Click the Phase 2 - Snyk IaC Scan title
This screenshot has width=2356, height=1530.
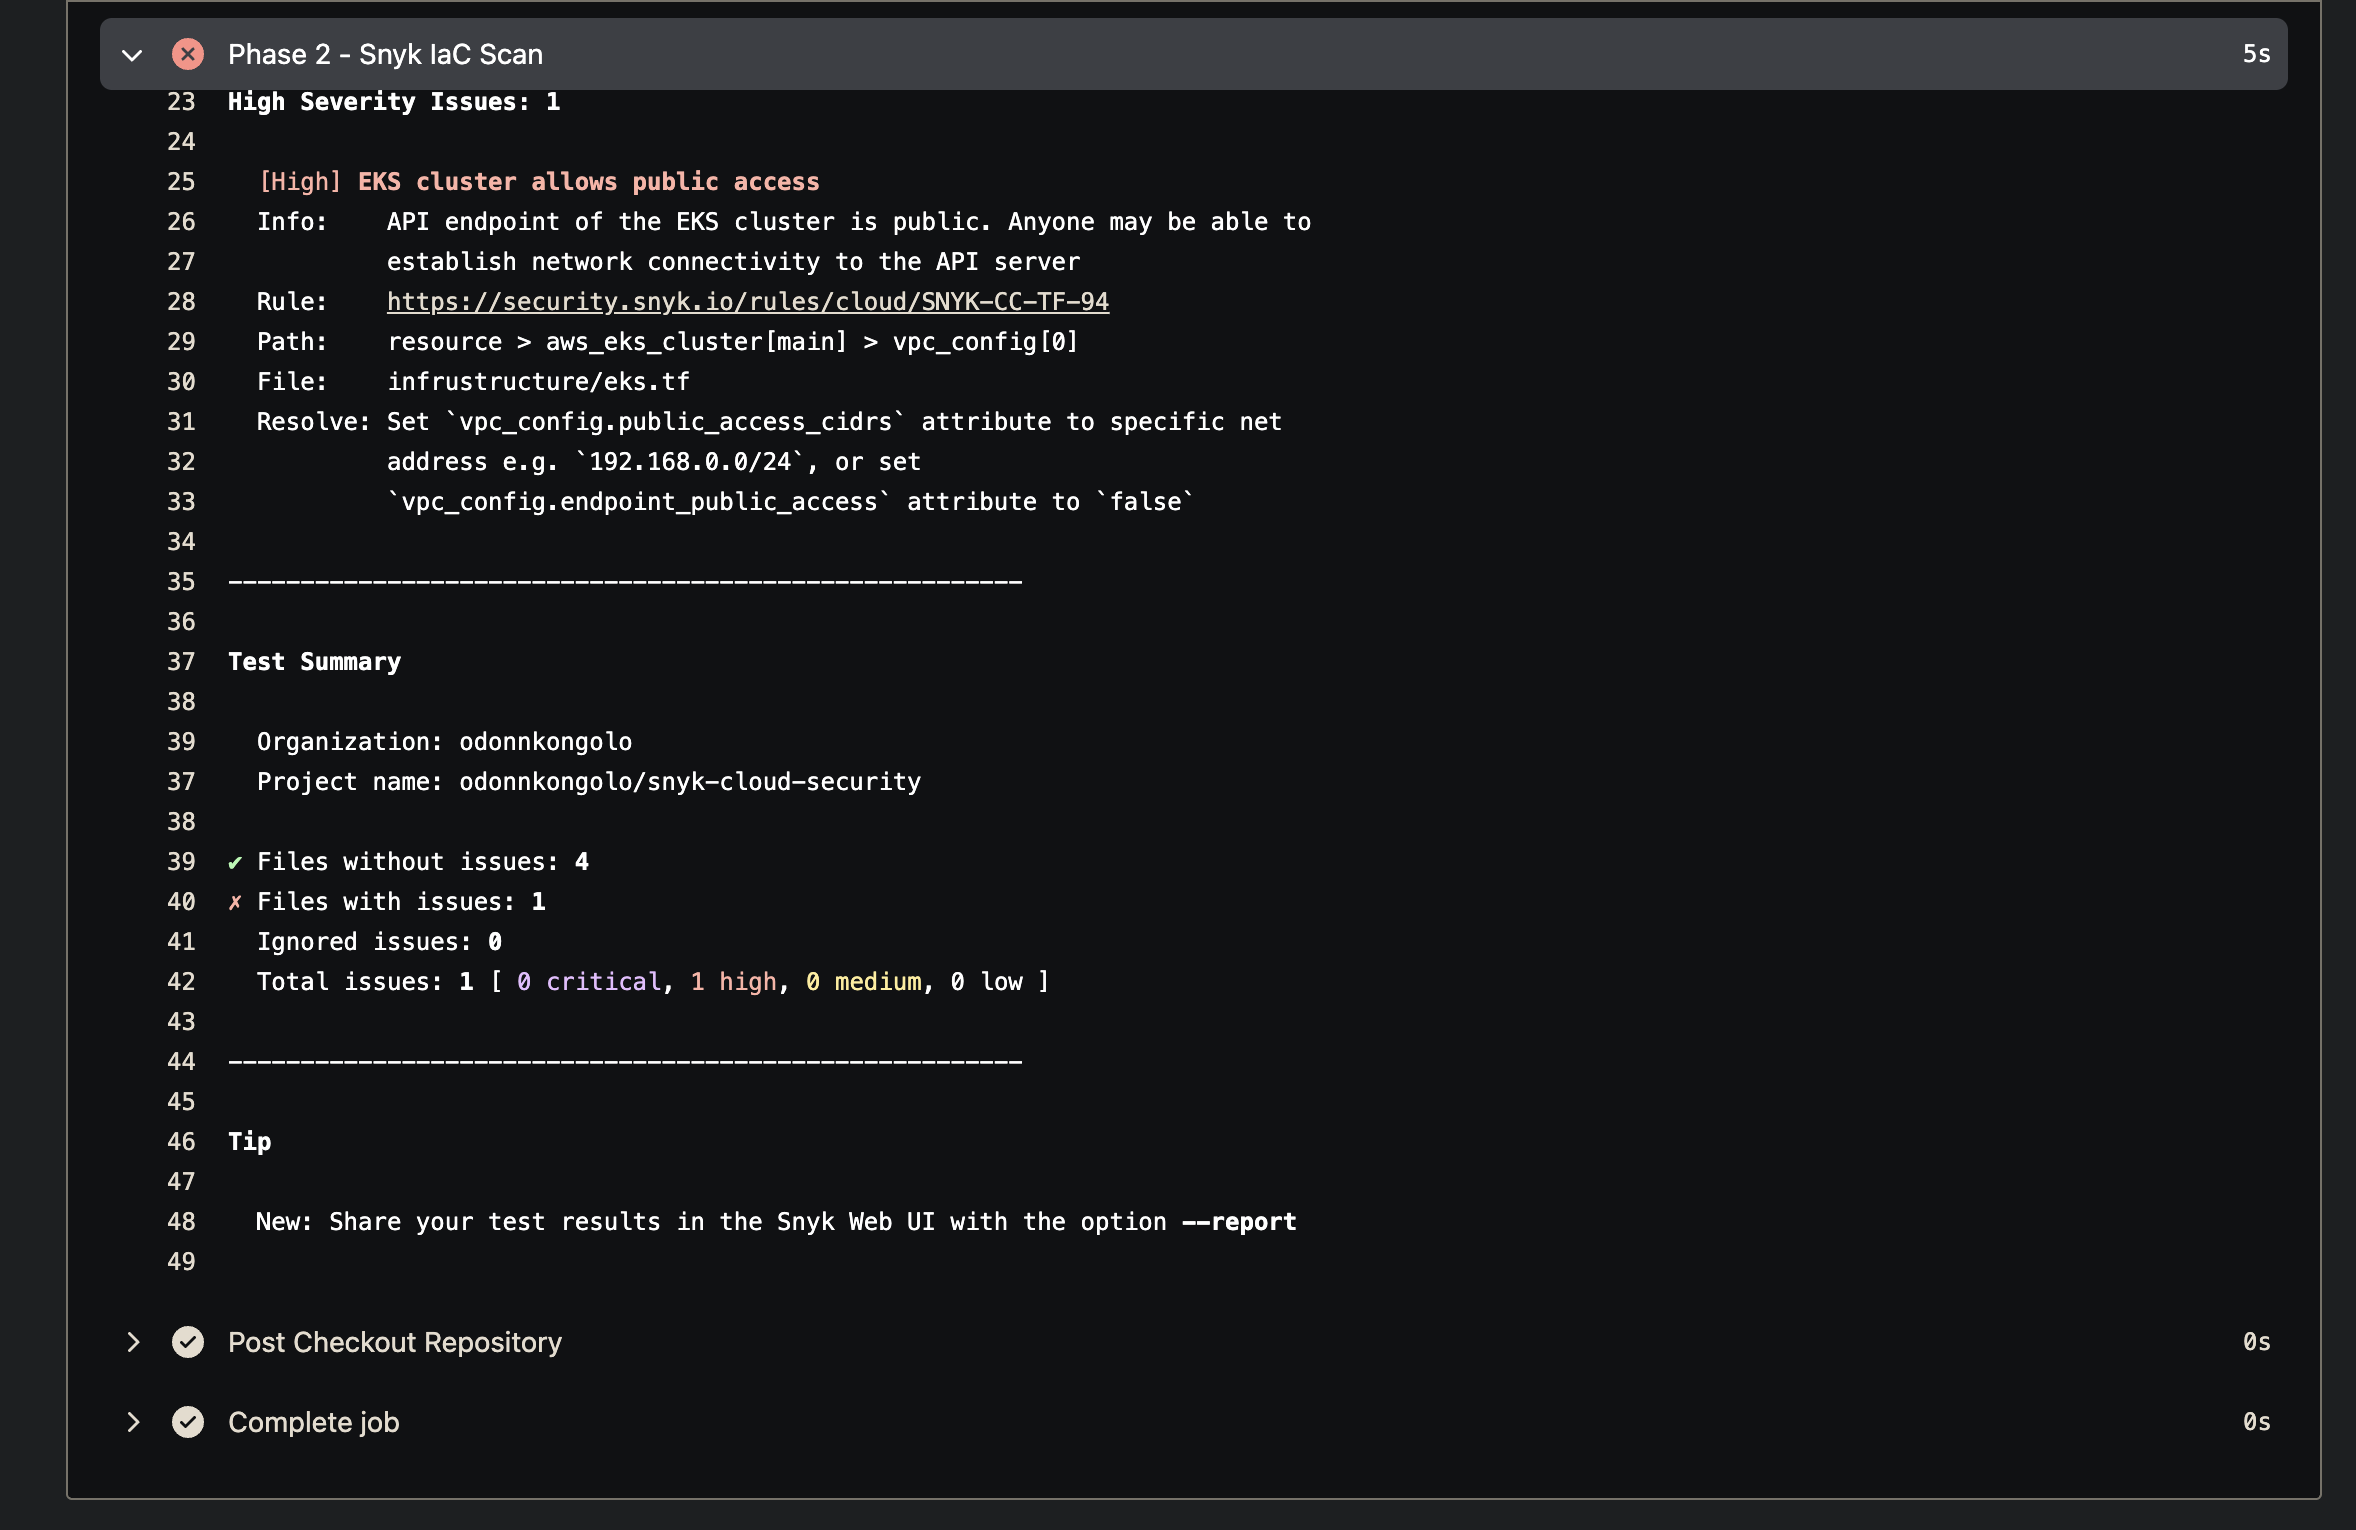[385, 54]
